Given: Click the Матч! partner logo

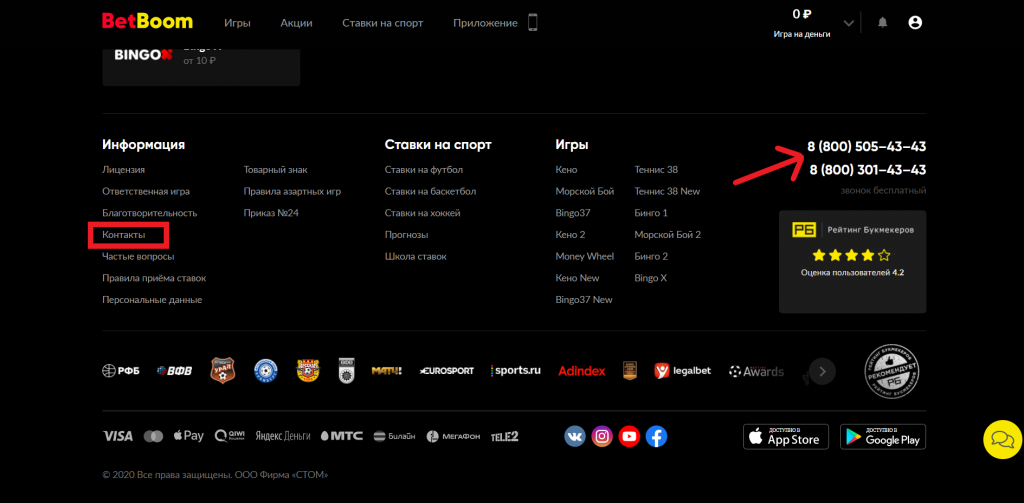Looking at the screenshot, I should 387,371.
